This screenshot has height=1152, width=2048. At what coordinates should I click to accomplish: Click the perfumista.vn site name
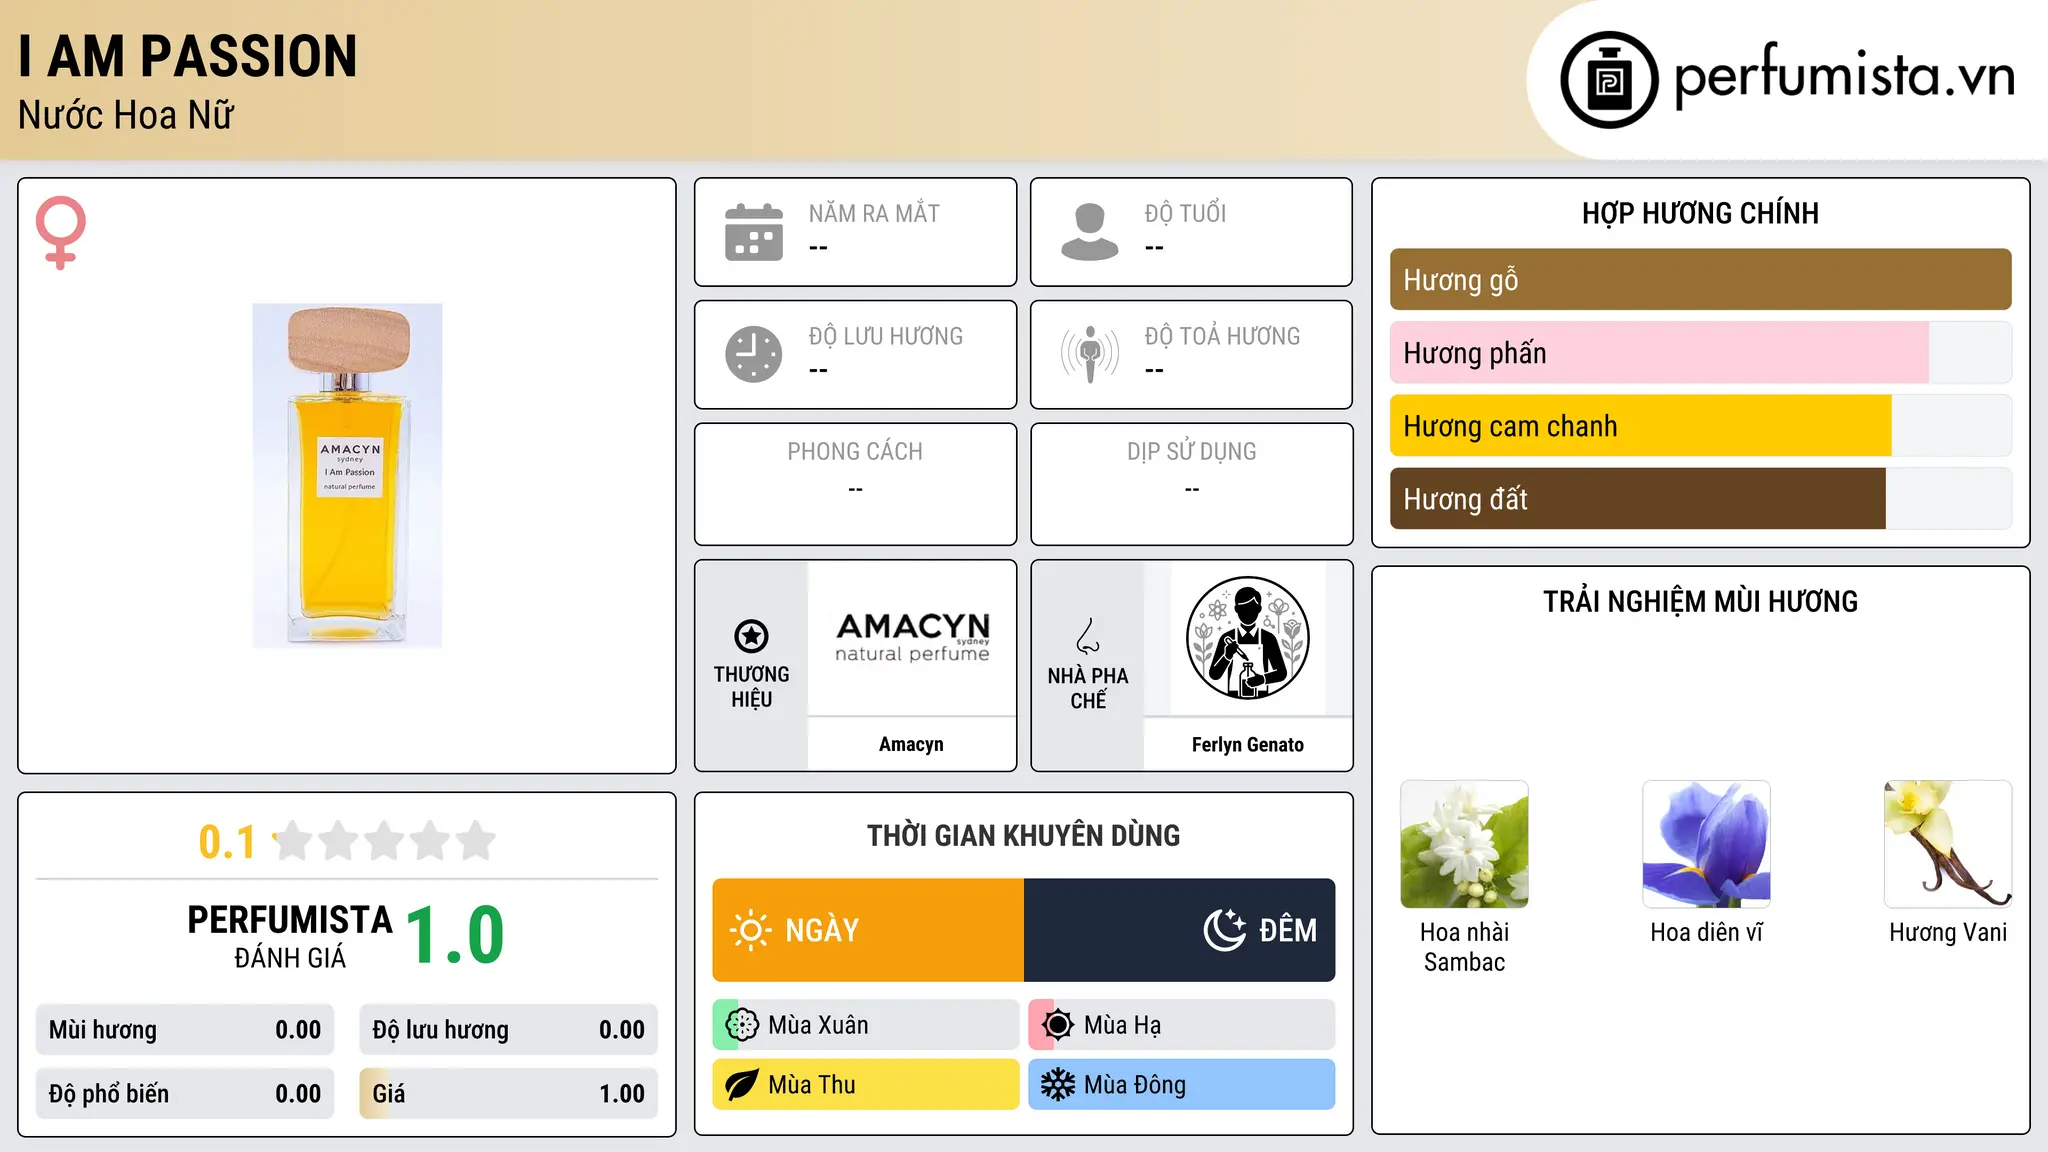click(x=1844, y=76)
